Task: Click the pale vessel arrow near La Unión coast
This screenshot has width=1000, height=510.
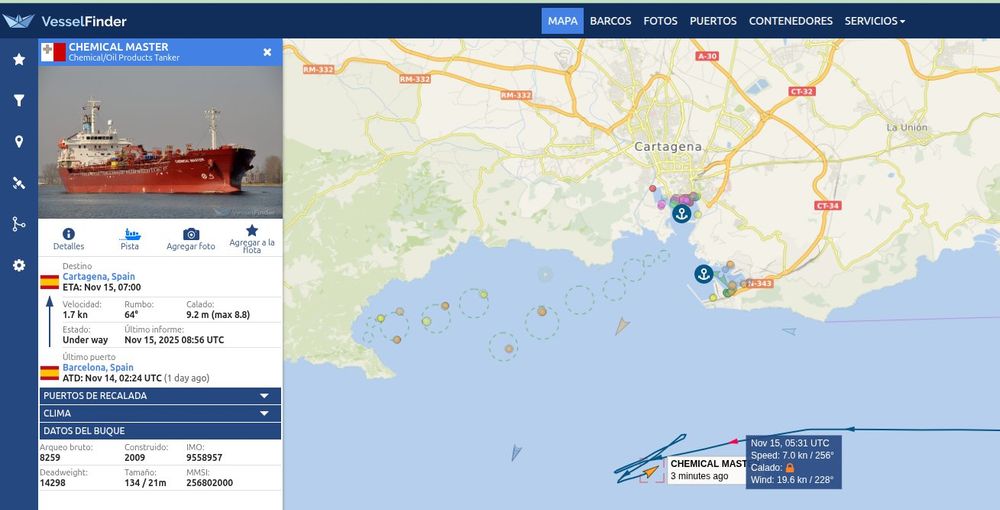Action: (790, 331)
